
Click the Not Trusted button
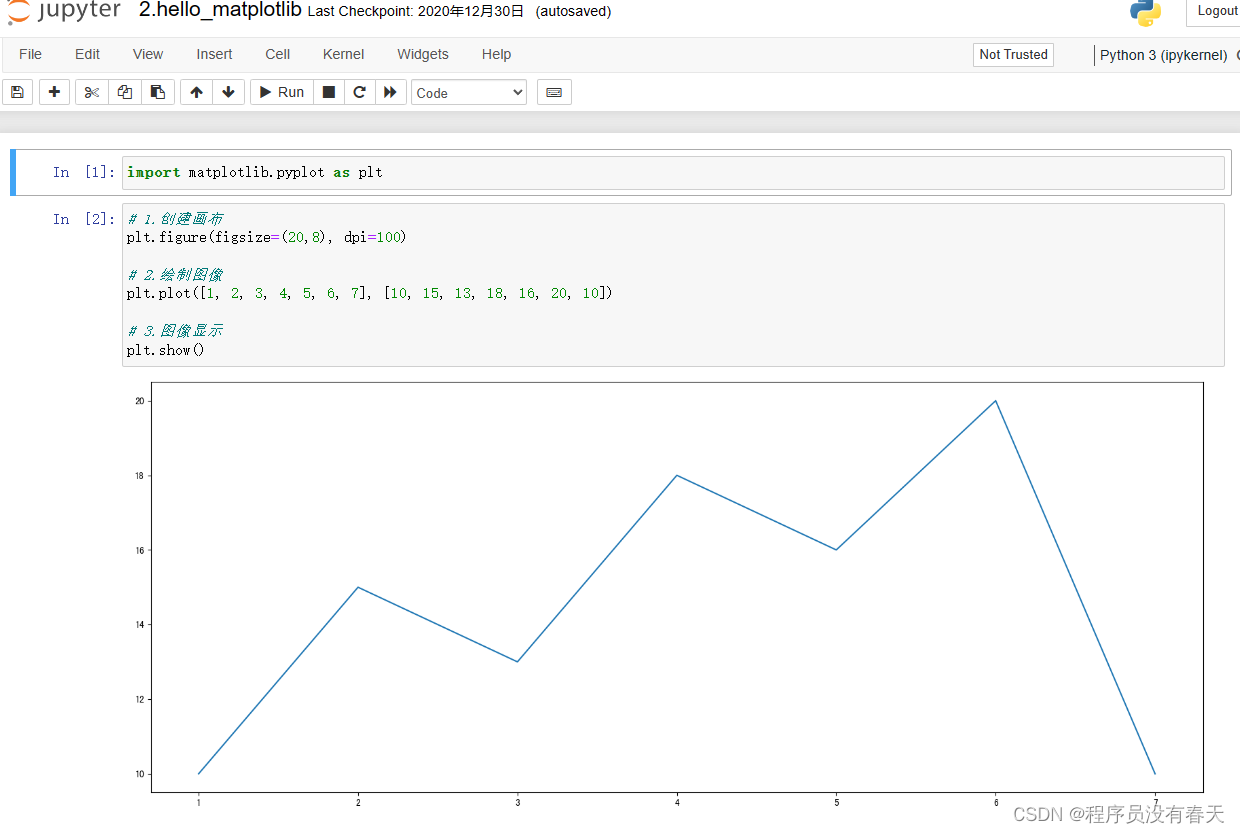[x=1013, y=55]
